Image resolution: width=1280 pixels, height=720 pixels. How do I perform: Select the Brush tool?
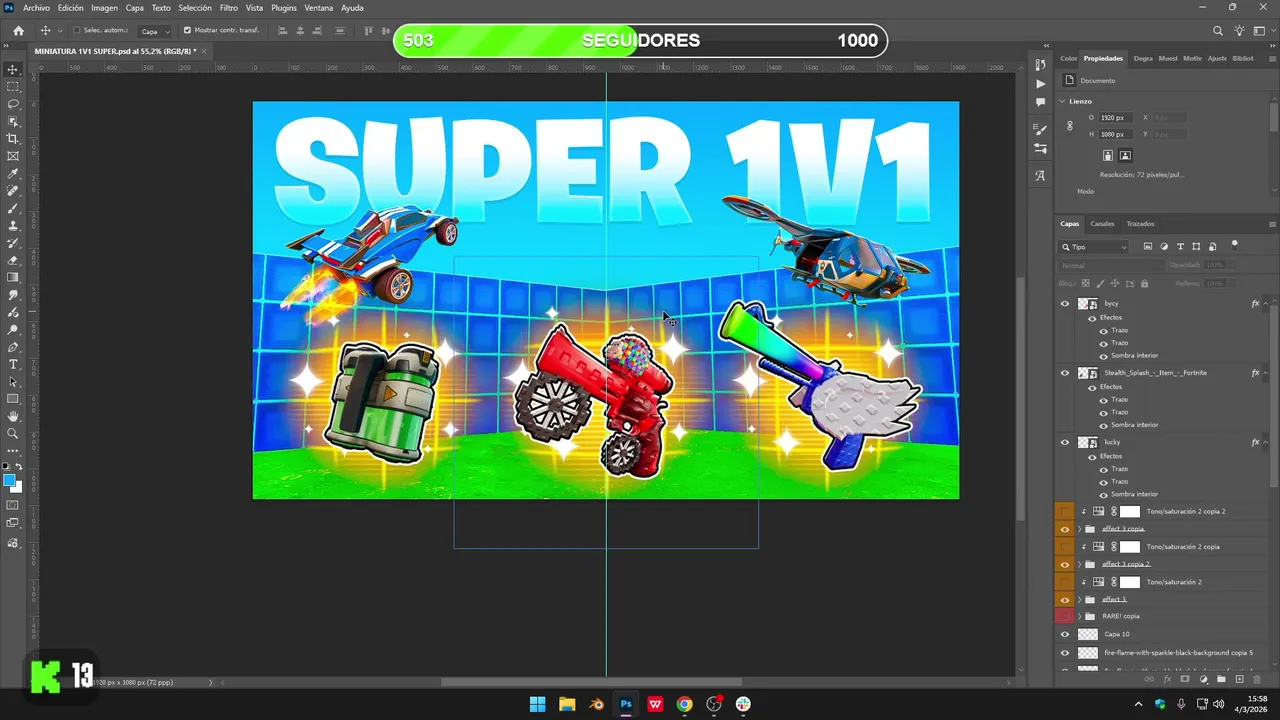click(13, 208)
